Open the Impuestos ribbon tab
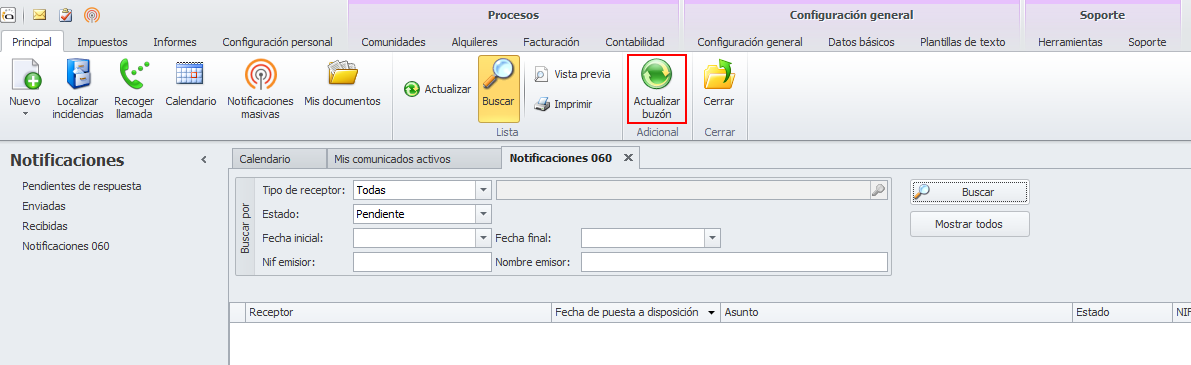Image resolution: width=1191 pixels, height=365 pixels. click(x=103, y=42)
